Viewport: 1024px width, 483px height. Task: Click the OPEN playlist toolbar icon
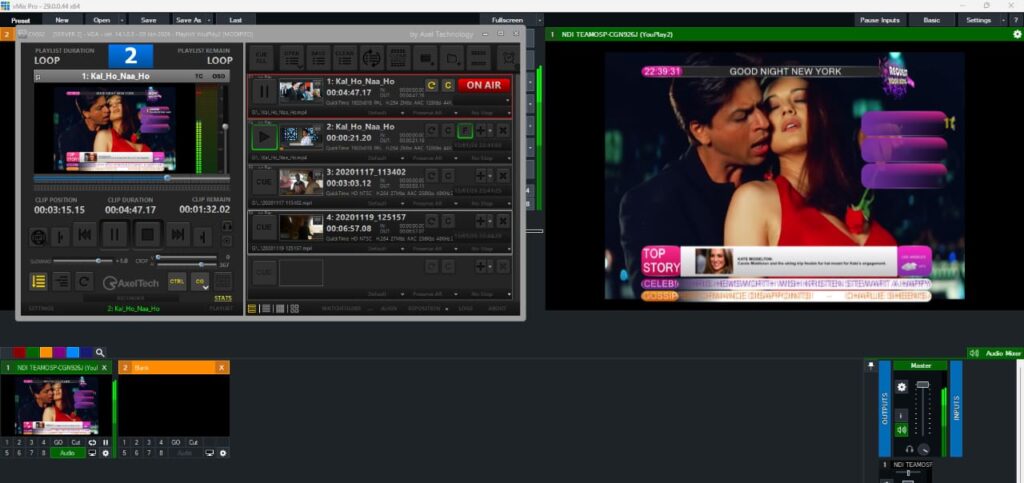pyautogui.click(x=292, y=57)
